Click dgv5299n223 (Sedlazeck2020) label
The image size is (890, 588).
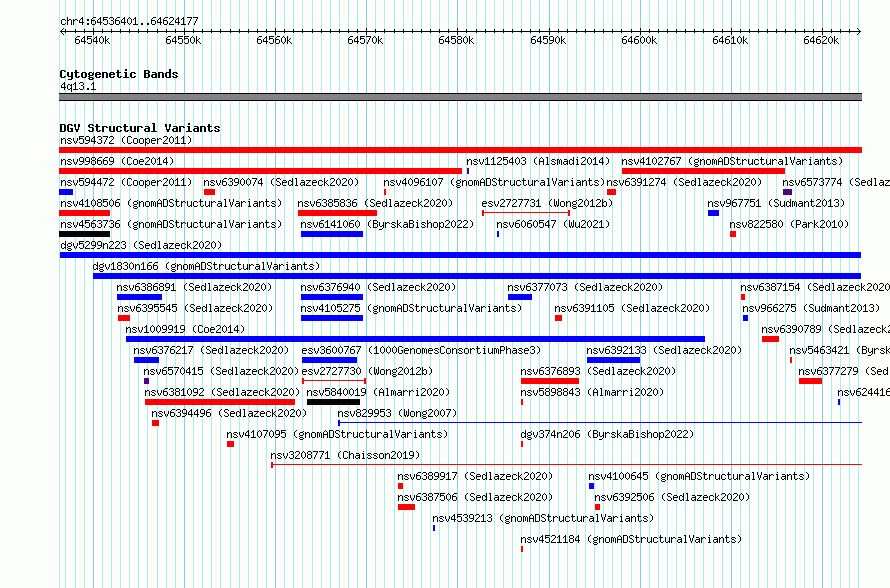[141, 245]
